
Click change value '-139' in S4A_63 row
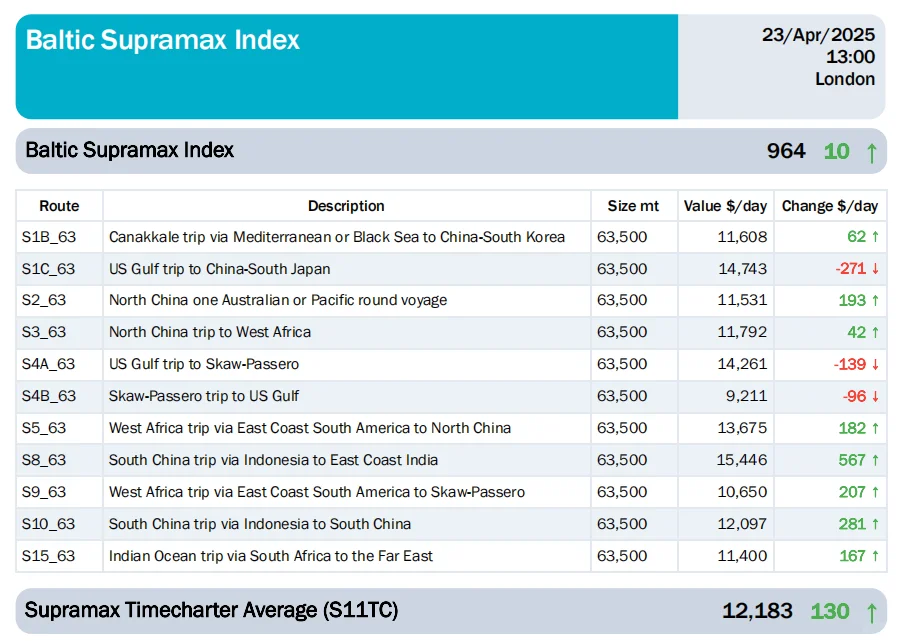coord(849,364)
